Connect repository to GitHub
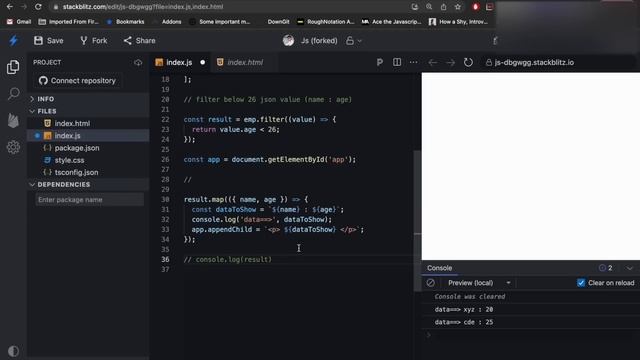Image resolution: width=640 pixels, height=360 pixels. point(77,81)
